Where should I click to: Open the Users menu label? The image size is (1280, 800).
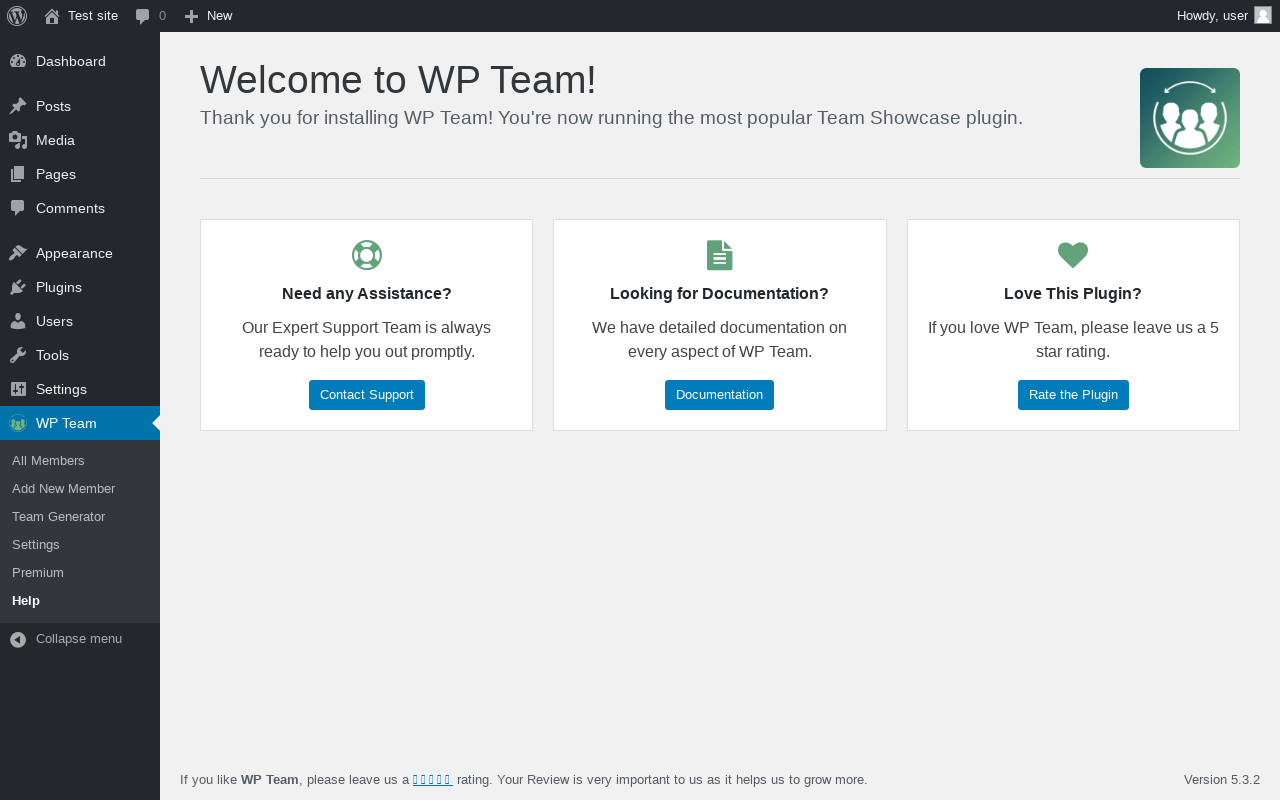pos(54,321)
